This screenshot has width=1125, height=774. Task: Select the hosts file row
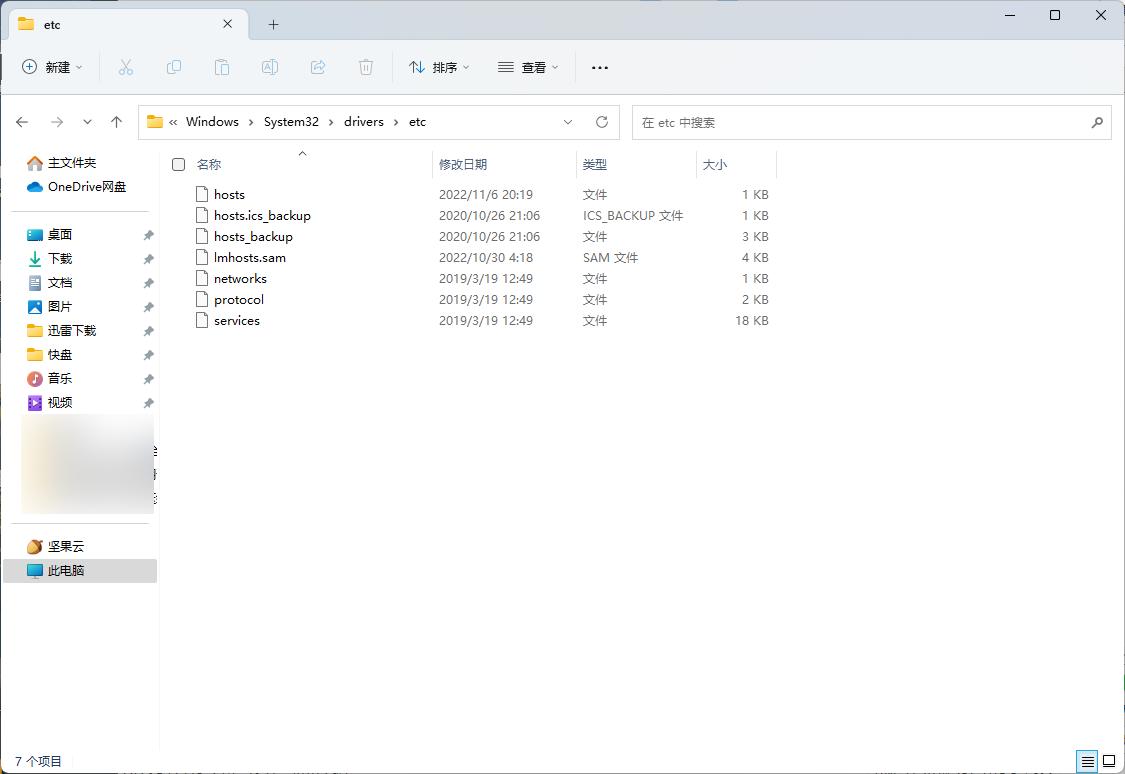(x=231, y=194)
